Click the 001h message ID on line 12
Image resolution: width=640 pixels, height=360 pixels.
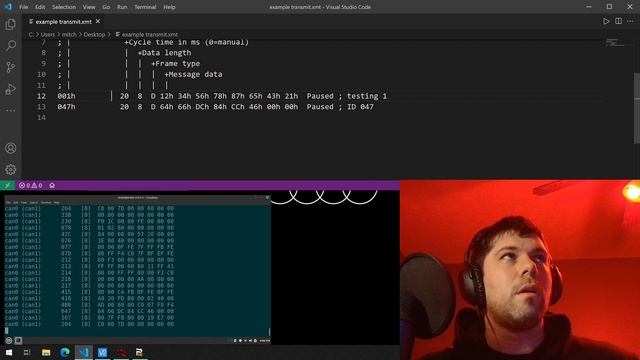[x=66, y=96]
